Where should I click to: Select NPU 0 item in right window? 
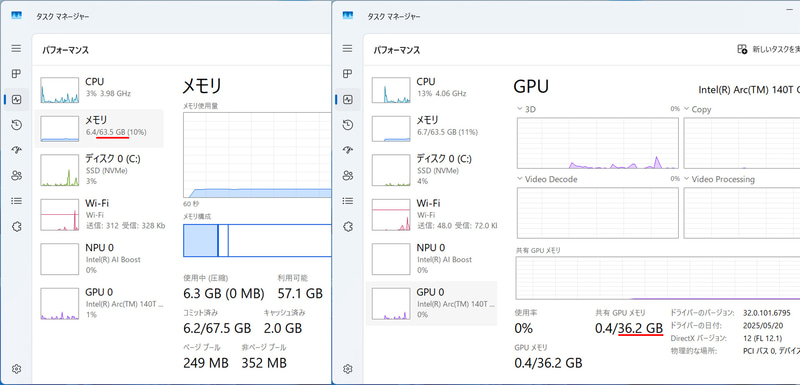[x=431, y=259]
